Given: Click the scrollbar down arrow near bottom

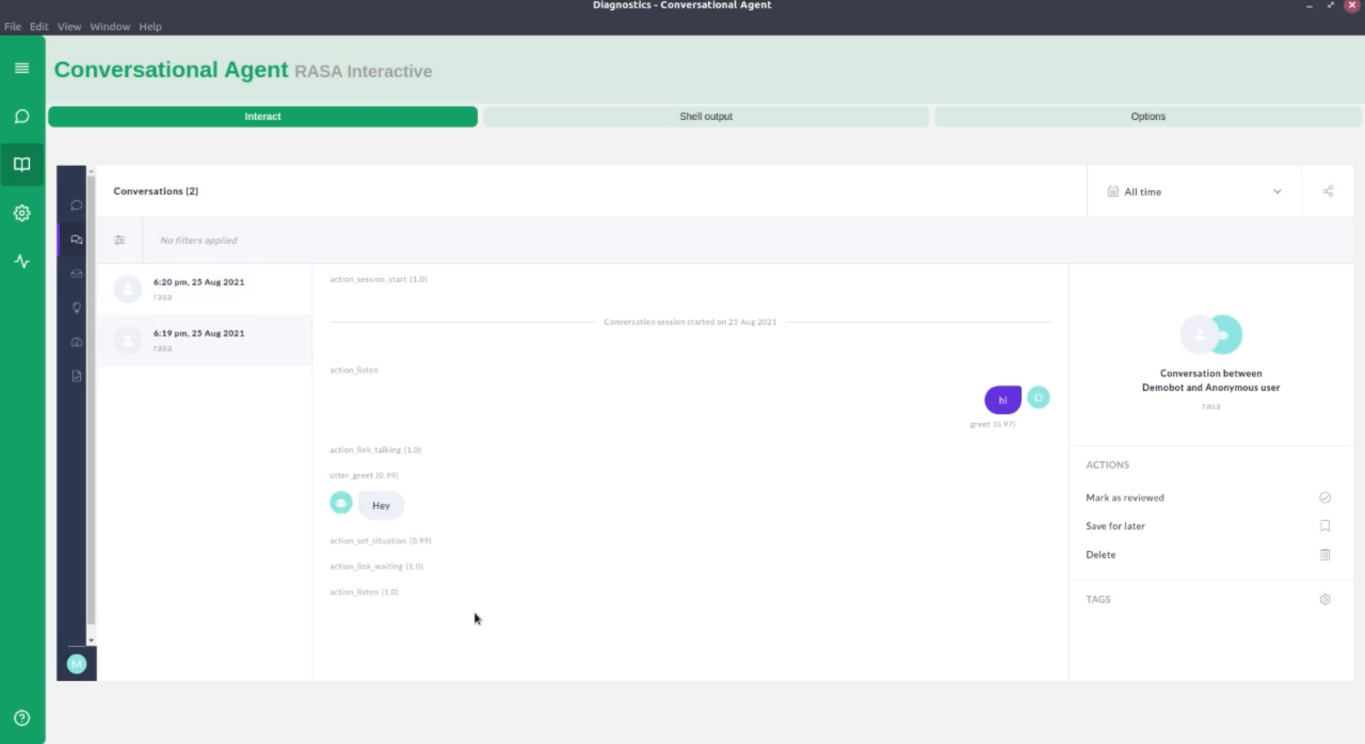Looking at the screenshot, I should coord(91,640).
